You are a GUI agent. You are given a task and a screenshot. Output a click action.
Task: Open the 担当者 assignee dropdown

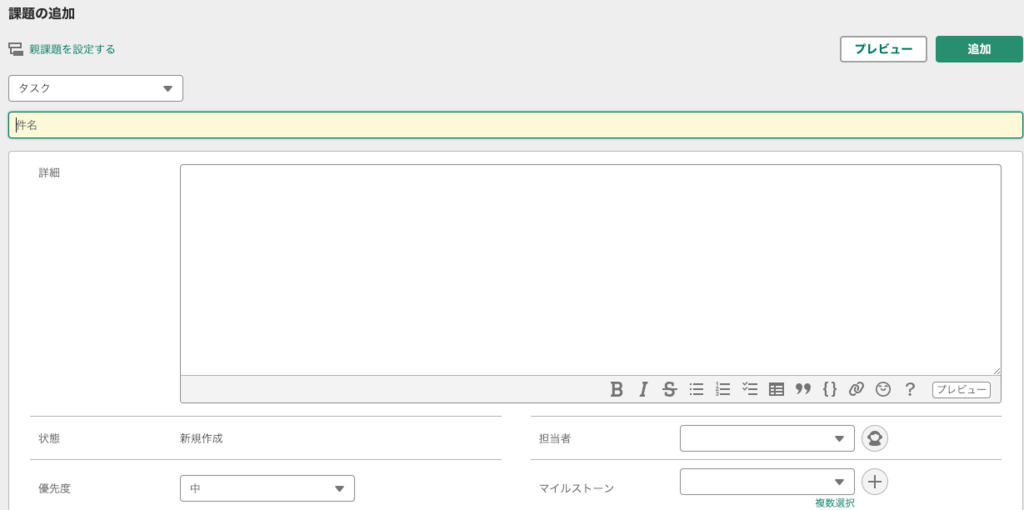pyautogui.click(x=767, y=438)
